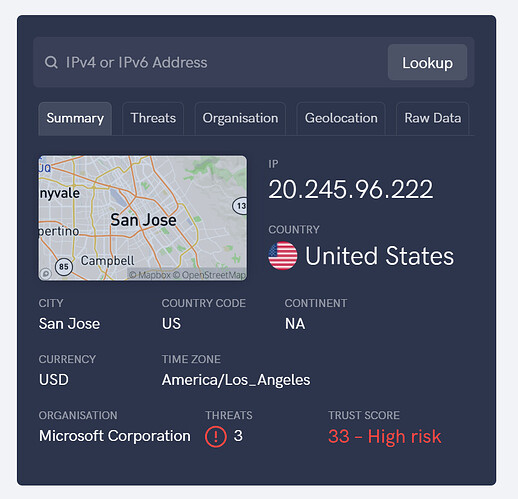Screen dimensions: 518x499
Task: Click the red threats warning icon
Action: click(x=216, y=436)
